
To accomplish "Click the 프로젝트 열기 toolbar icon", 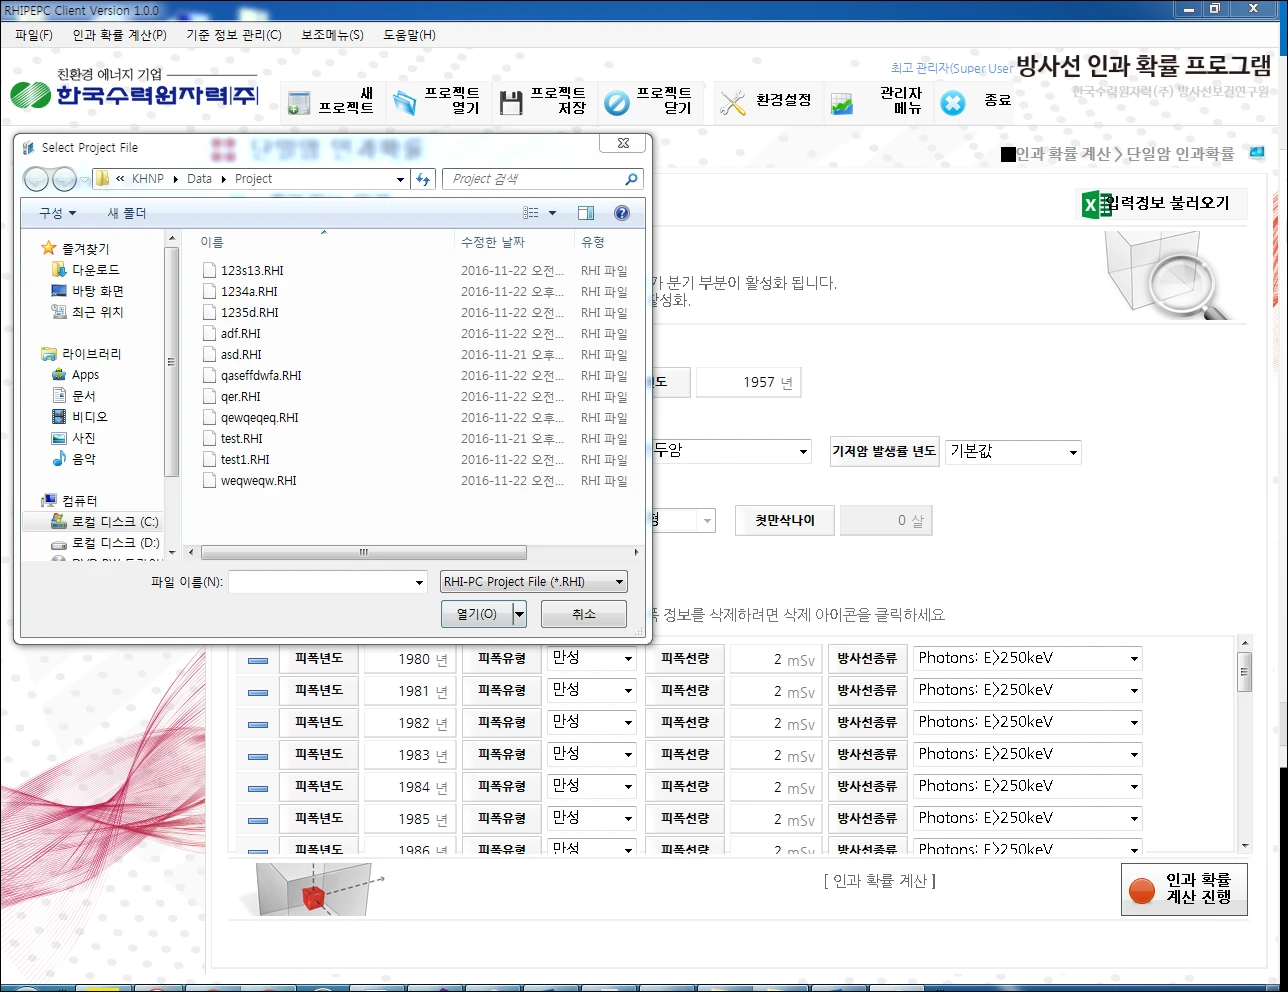I will coord(405,102).
